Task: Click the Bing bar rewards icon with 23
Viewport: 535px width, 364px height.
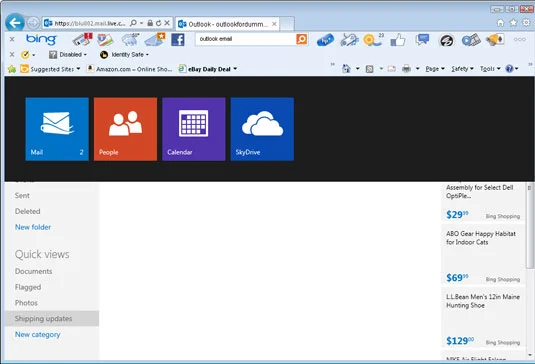Action: point(373,40)
